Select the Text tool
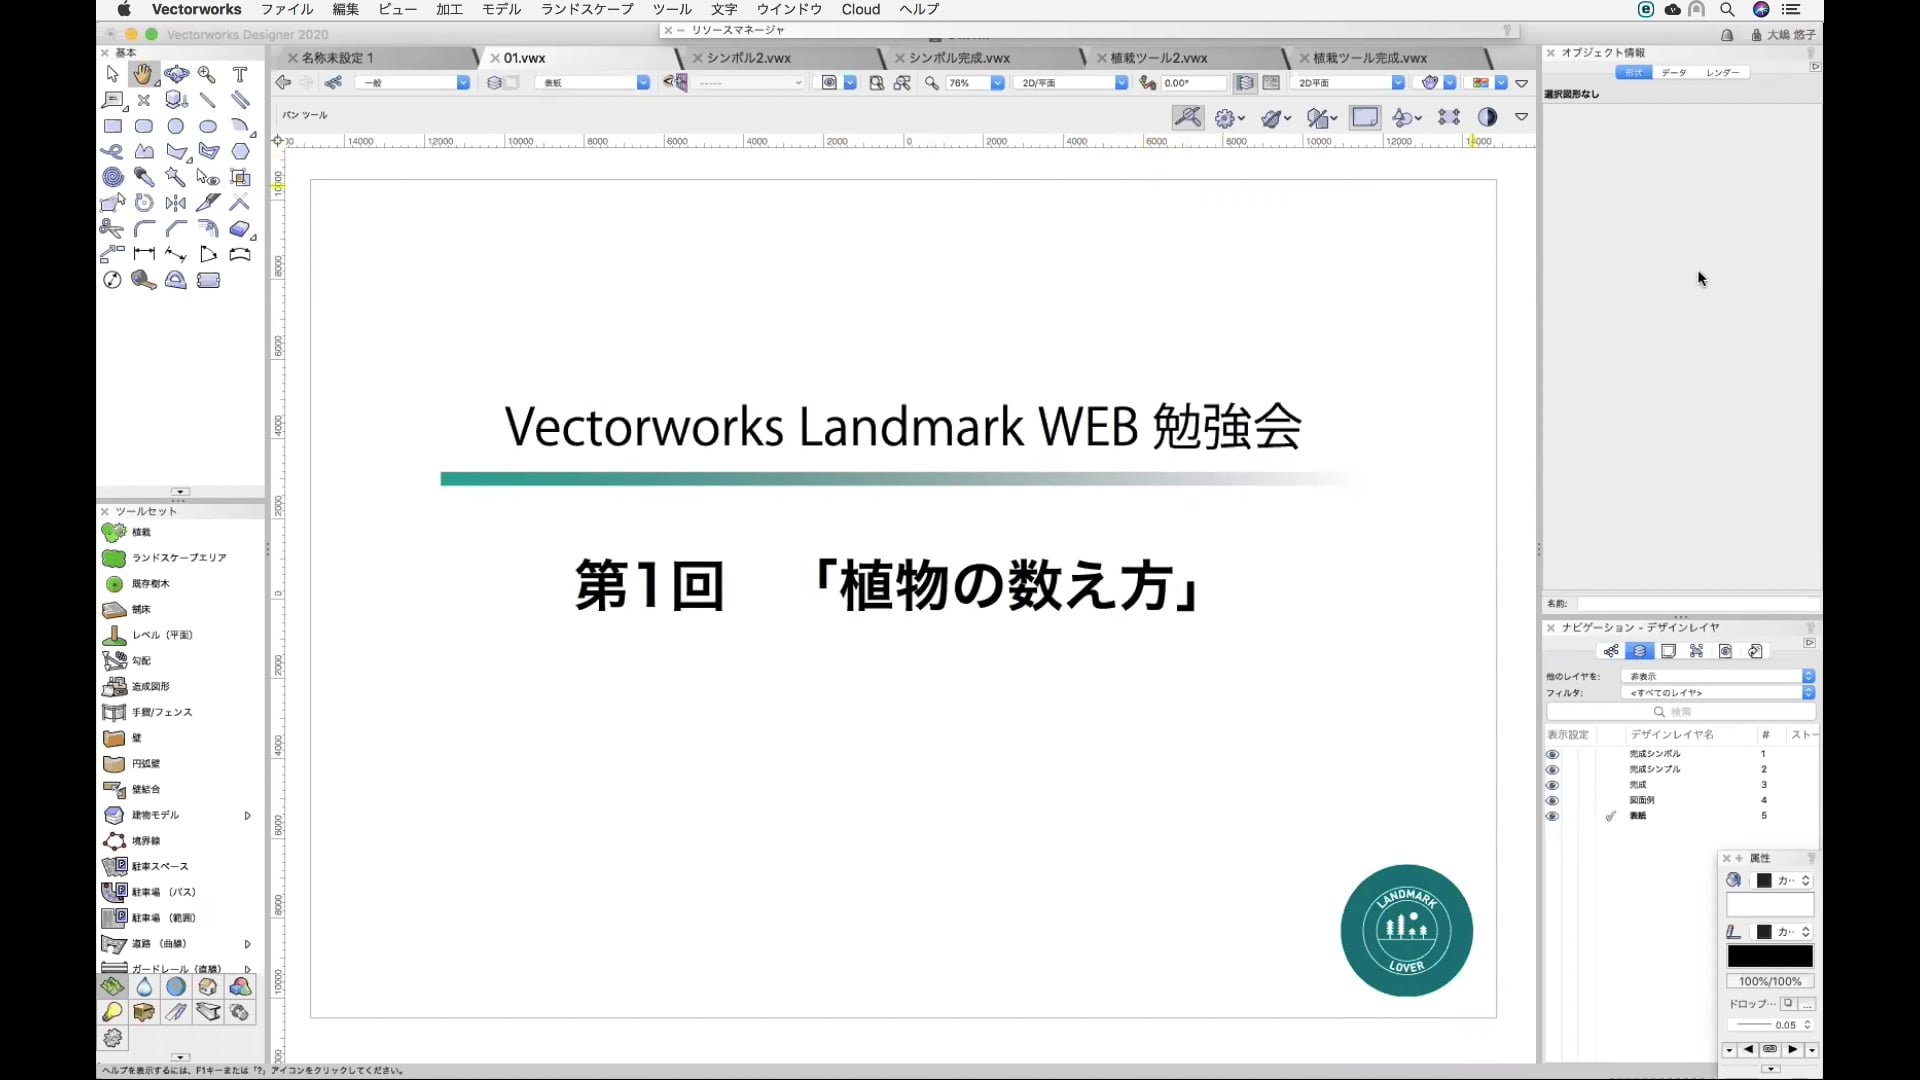This screenshot has height=1080, width=1920. pos(240,75)
